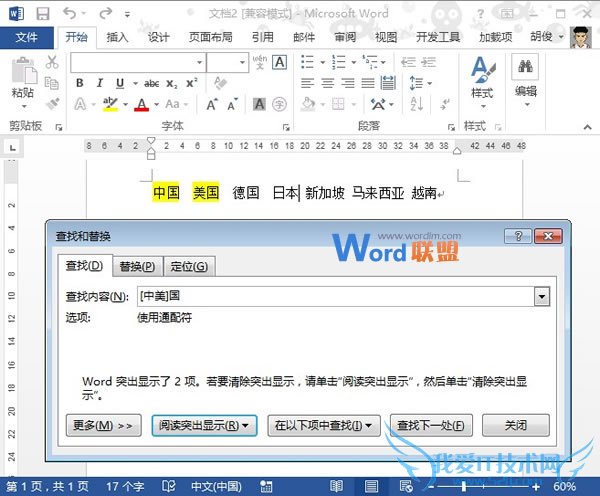Sort paragraphs A to Z
Image resolution: width=600 pixels, height=496 pixels.
click(x=416, y=104)
